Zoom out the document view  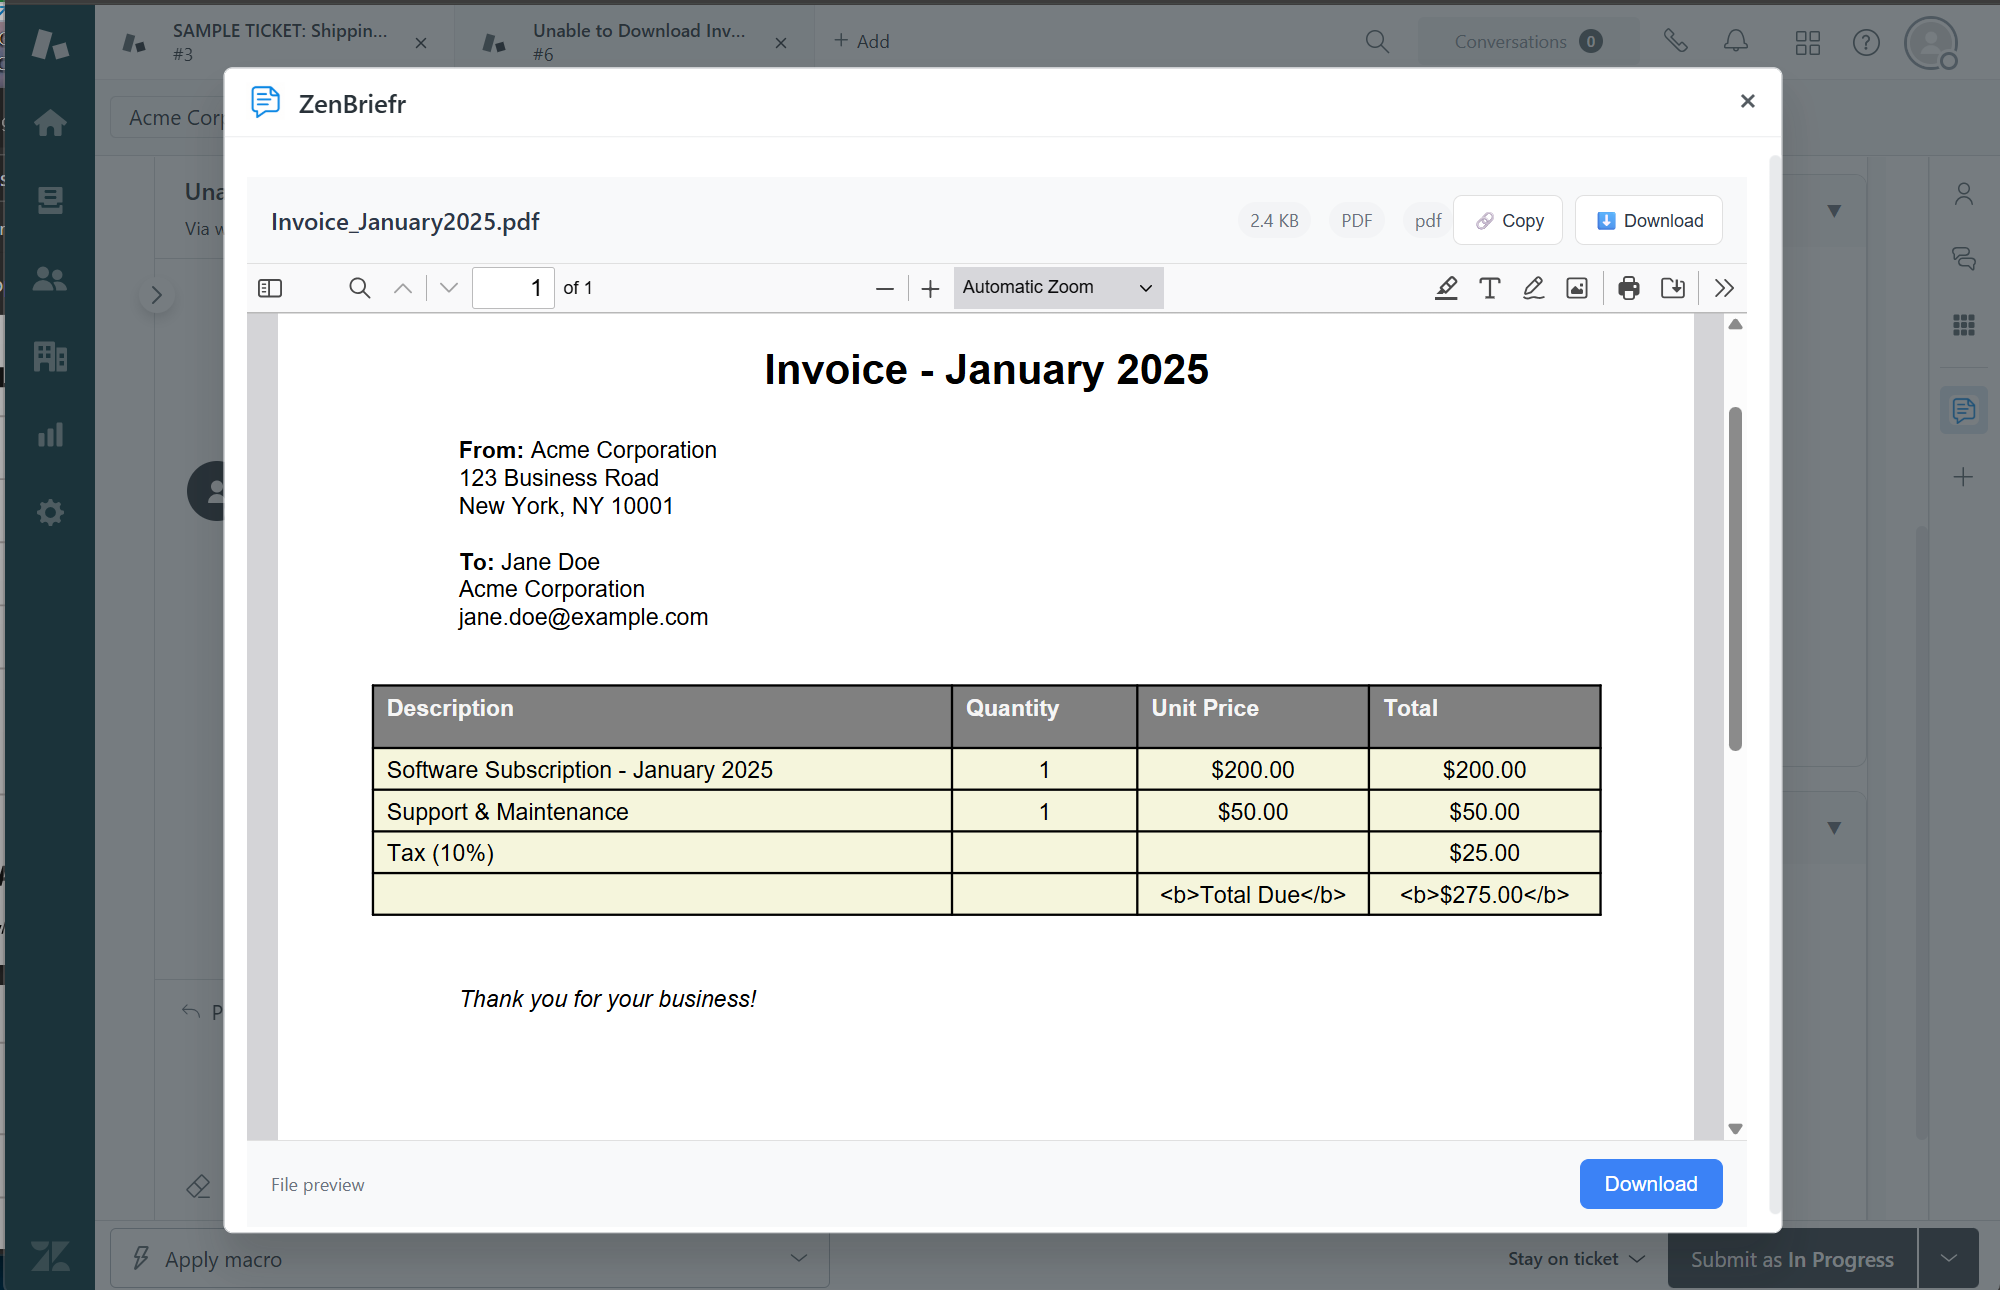(884, 288)
